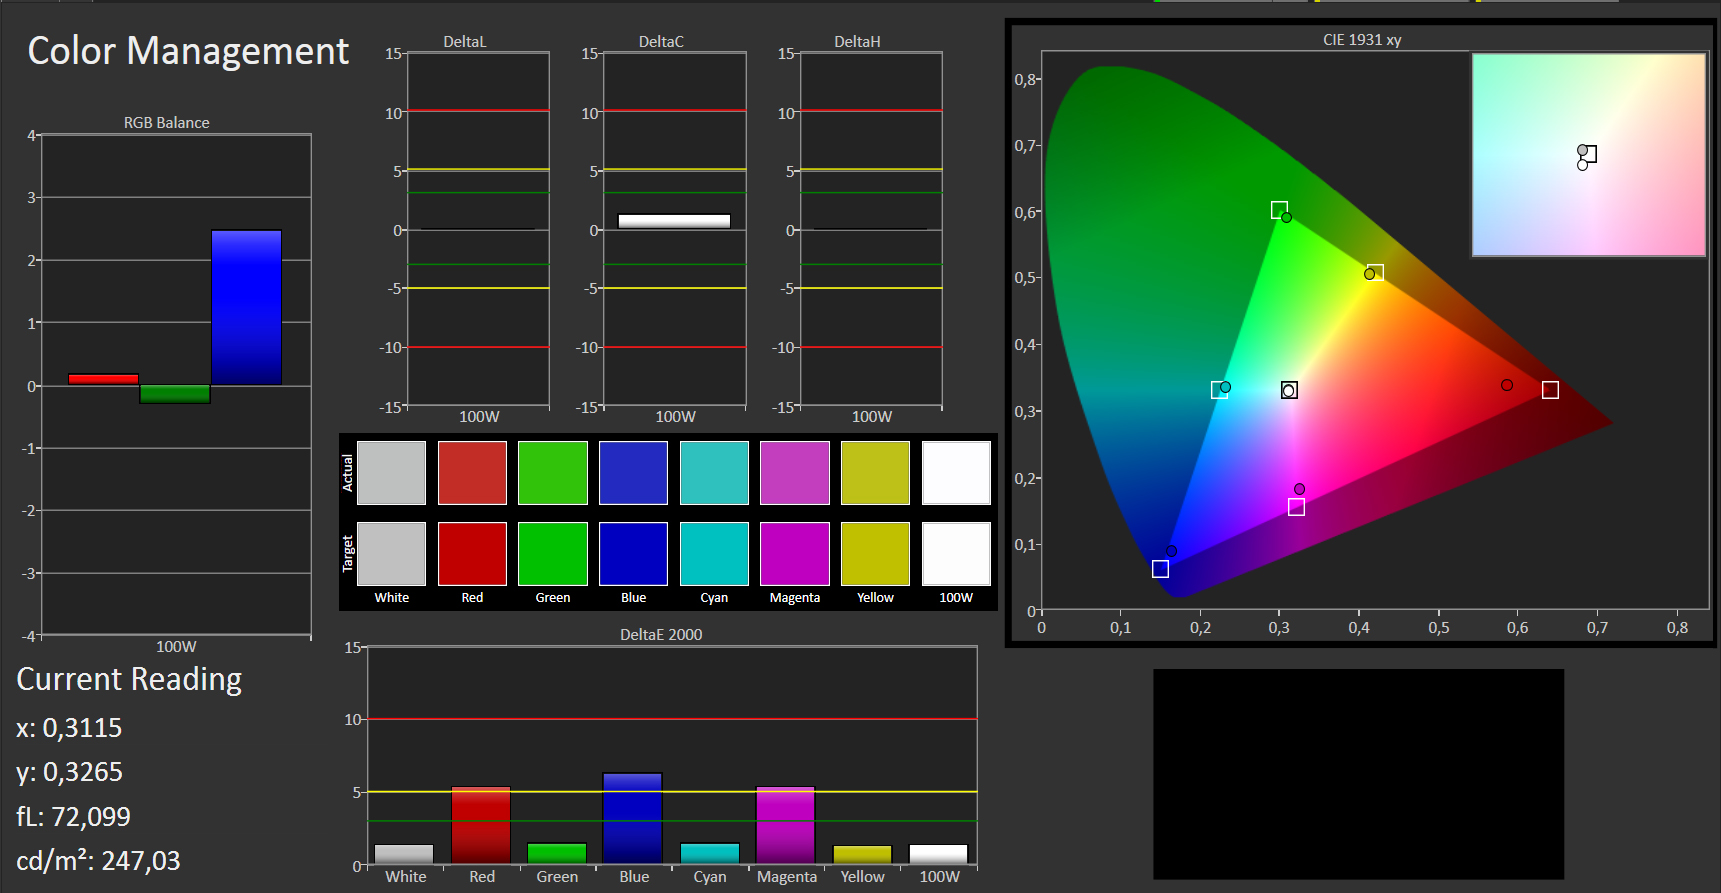Pick the Target White swatch
Image resolution: width=1721 pixels, height=893 pixels.
click(x=391, y=554)
